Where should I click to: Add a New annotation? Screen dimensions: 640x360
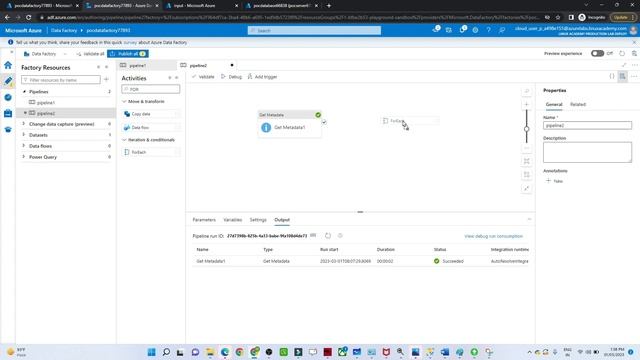pyautogui.click(x=555, y=181)
